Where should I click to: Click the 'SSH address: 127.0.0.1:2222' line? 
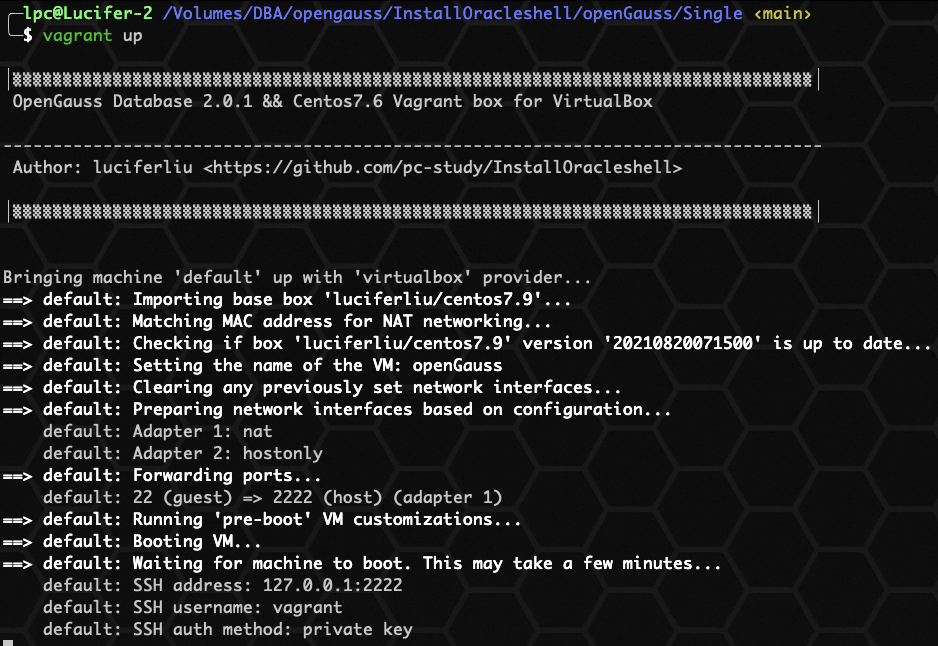(x=223, y=585)
